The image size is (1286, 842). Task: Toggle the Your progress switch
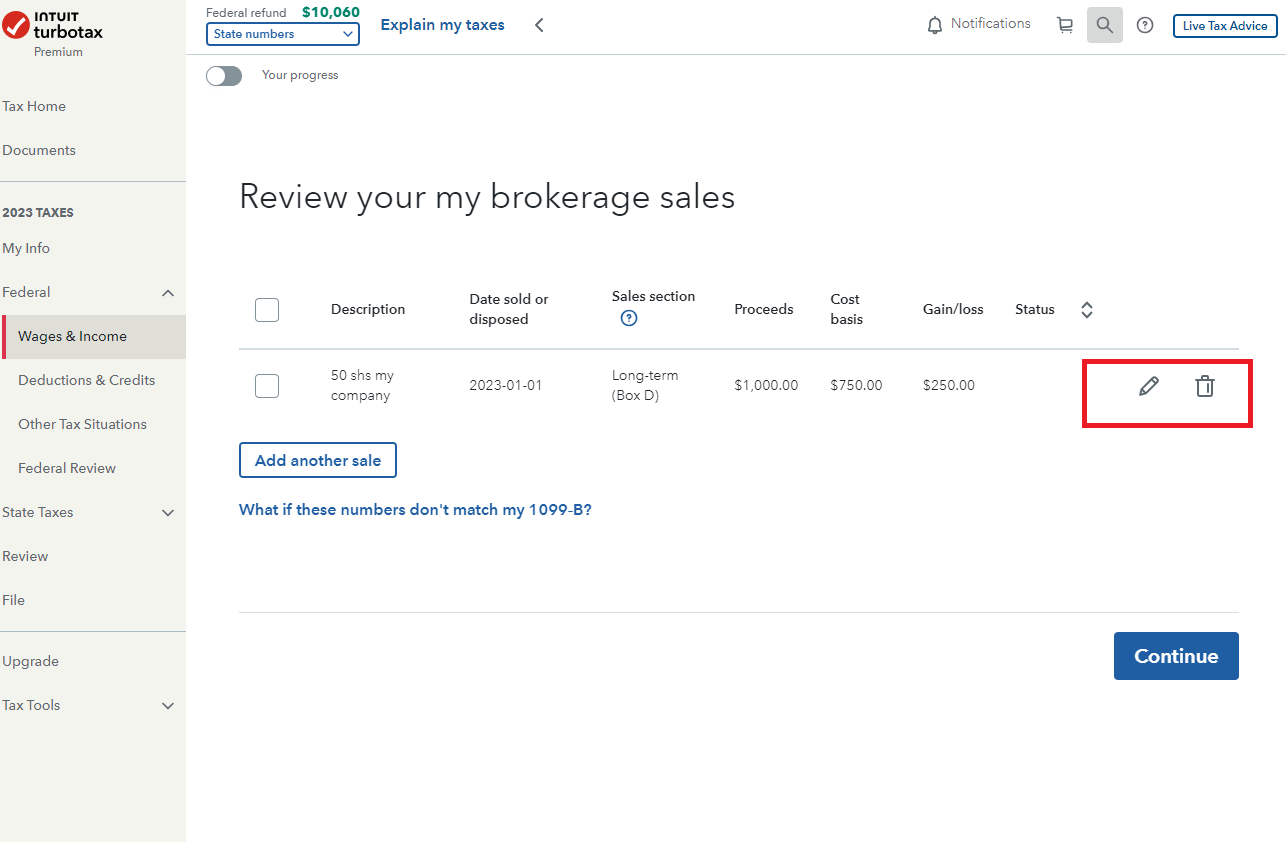pos(224,76)
